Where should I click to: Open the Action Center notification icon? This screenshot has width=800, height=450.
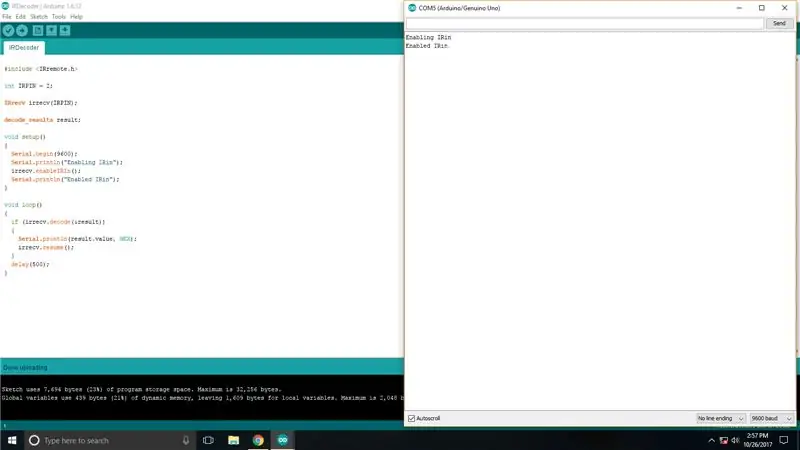pos(784,440)
